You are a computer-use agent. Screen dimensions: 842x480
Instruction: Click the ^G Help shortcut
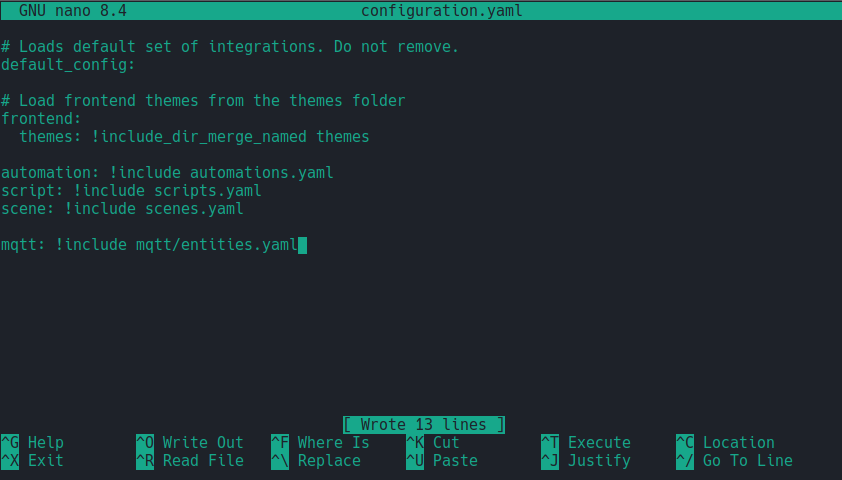click(x=32, y=442)
